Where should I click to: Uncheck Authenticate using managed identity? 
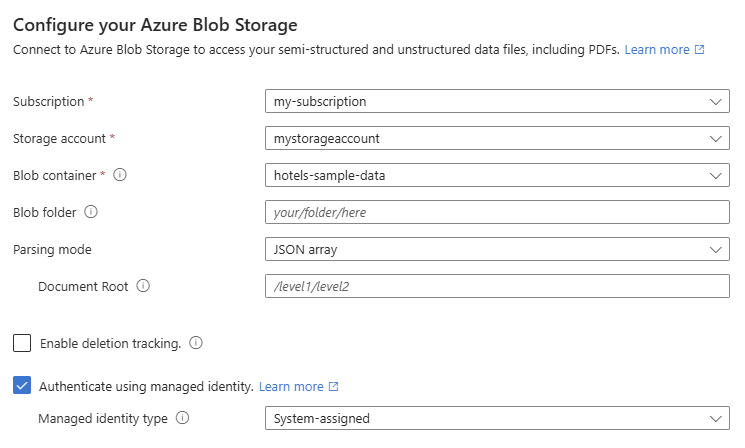22,386
